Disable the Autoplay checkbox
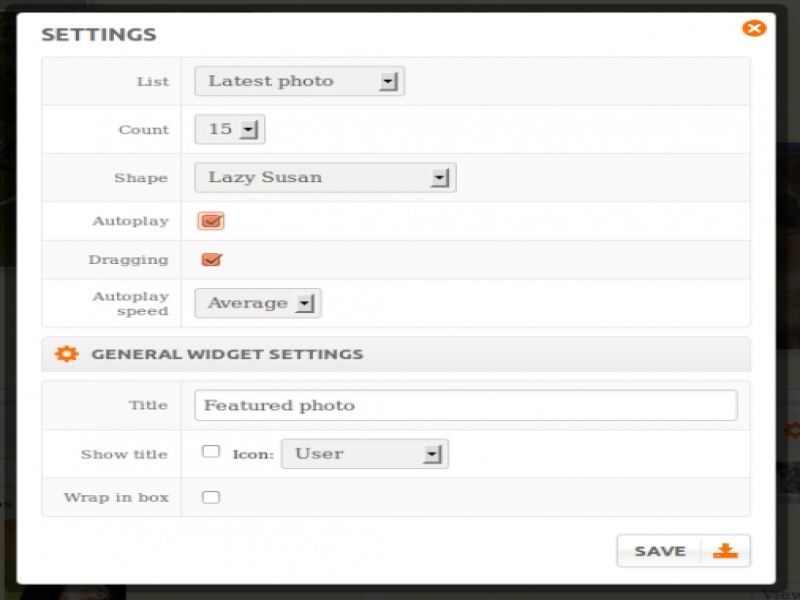 pos(211,221)
